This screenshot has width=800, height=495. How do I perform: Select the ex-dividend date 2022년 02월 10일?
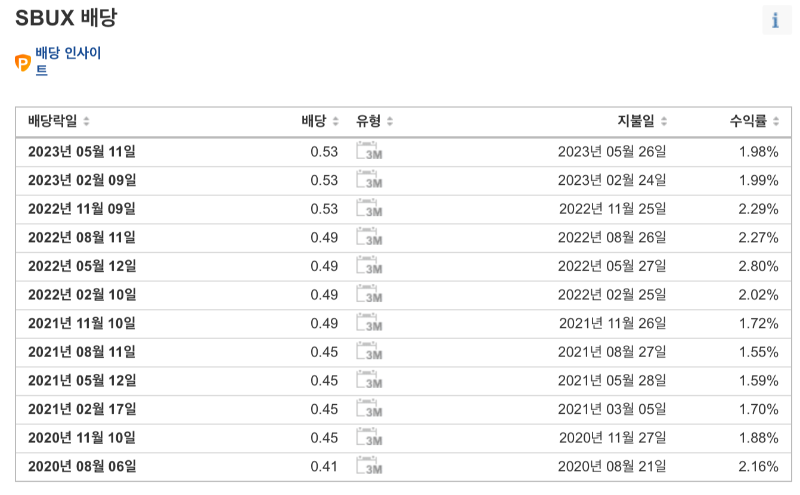coord(82,294)
